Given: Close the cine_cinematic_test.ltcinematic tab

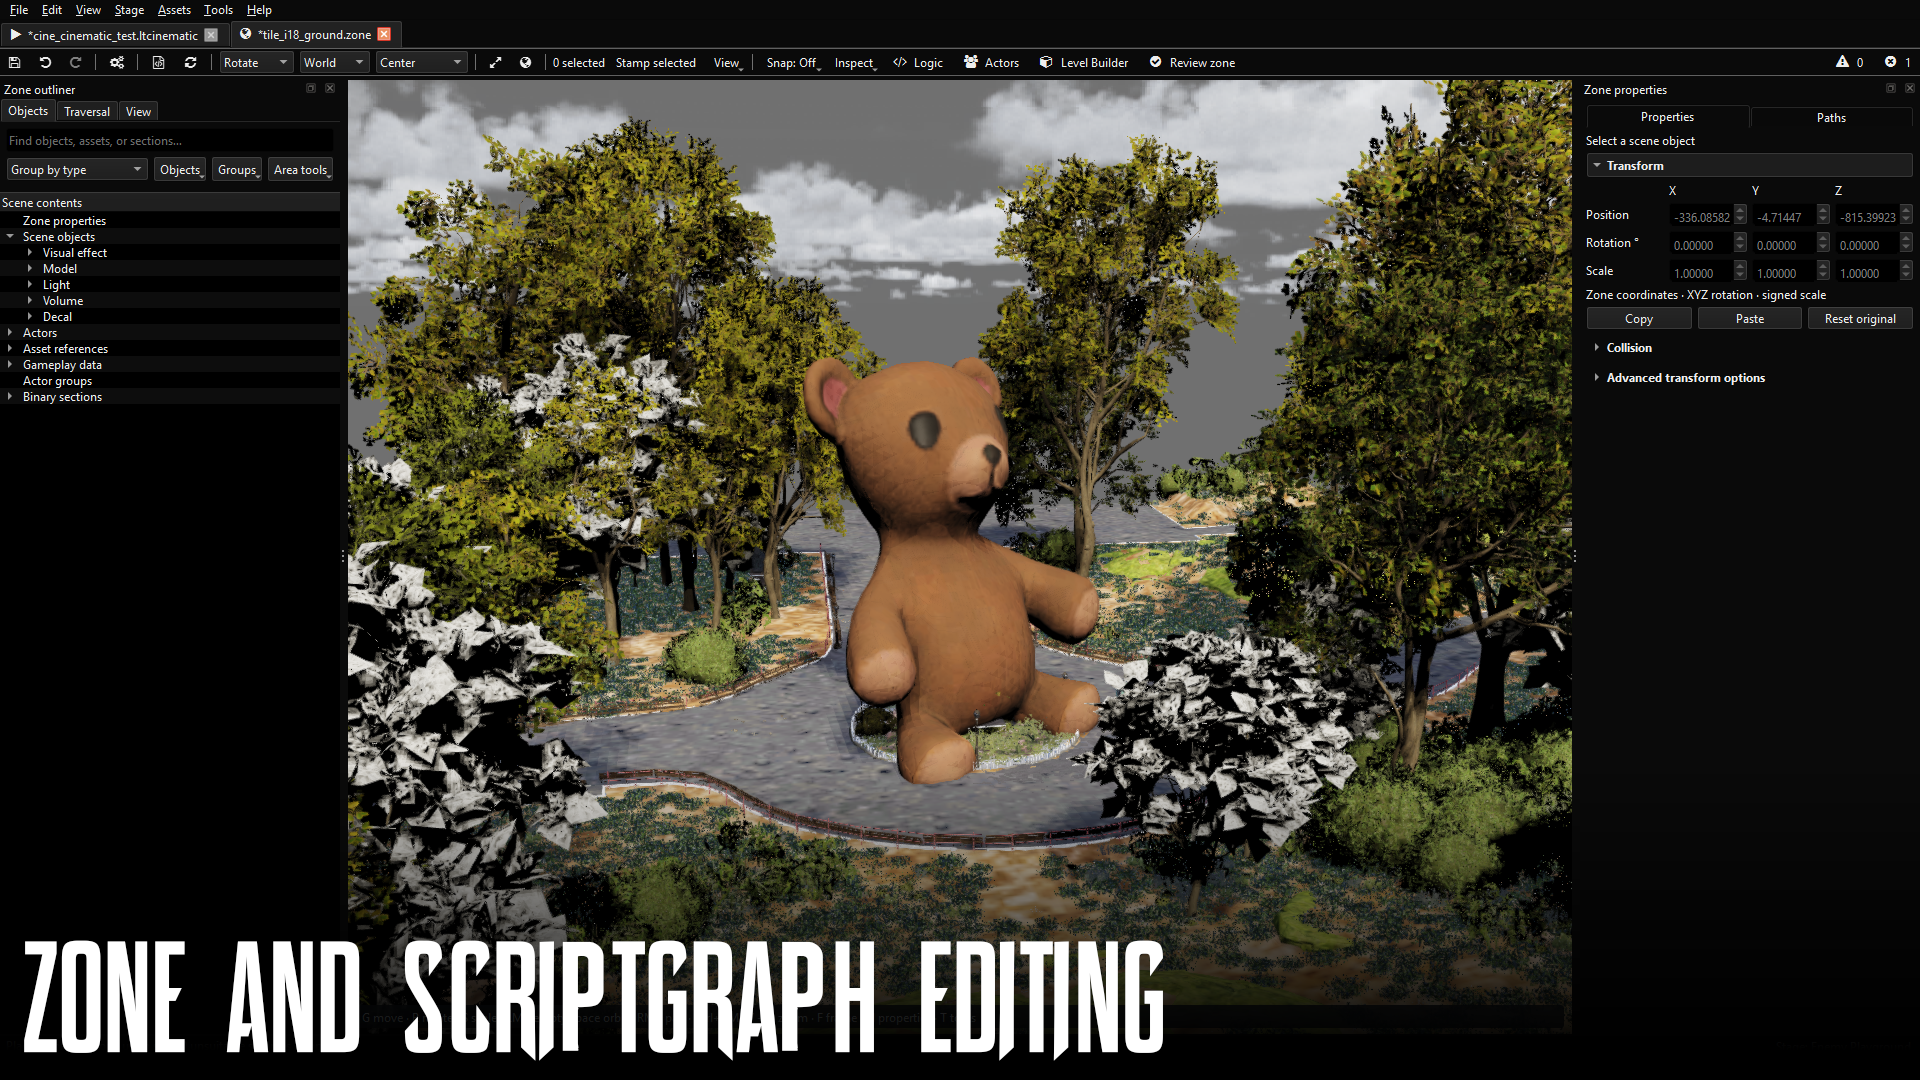Looking at the screenshot, I should 210,34.
